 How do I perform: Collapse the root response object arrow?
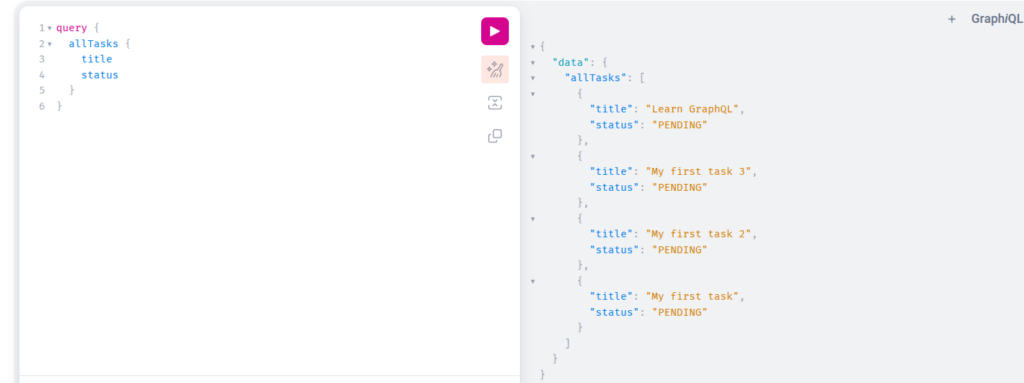(x=533, y=46)
